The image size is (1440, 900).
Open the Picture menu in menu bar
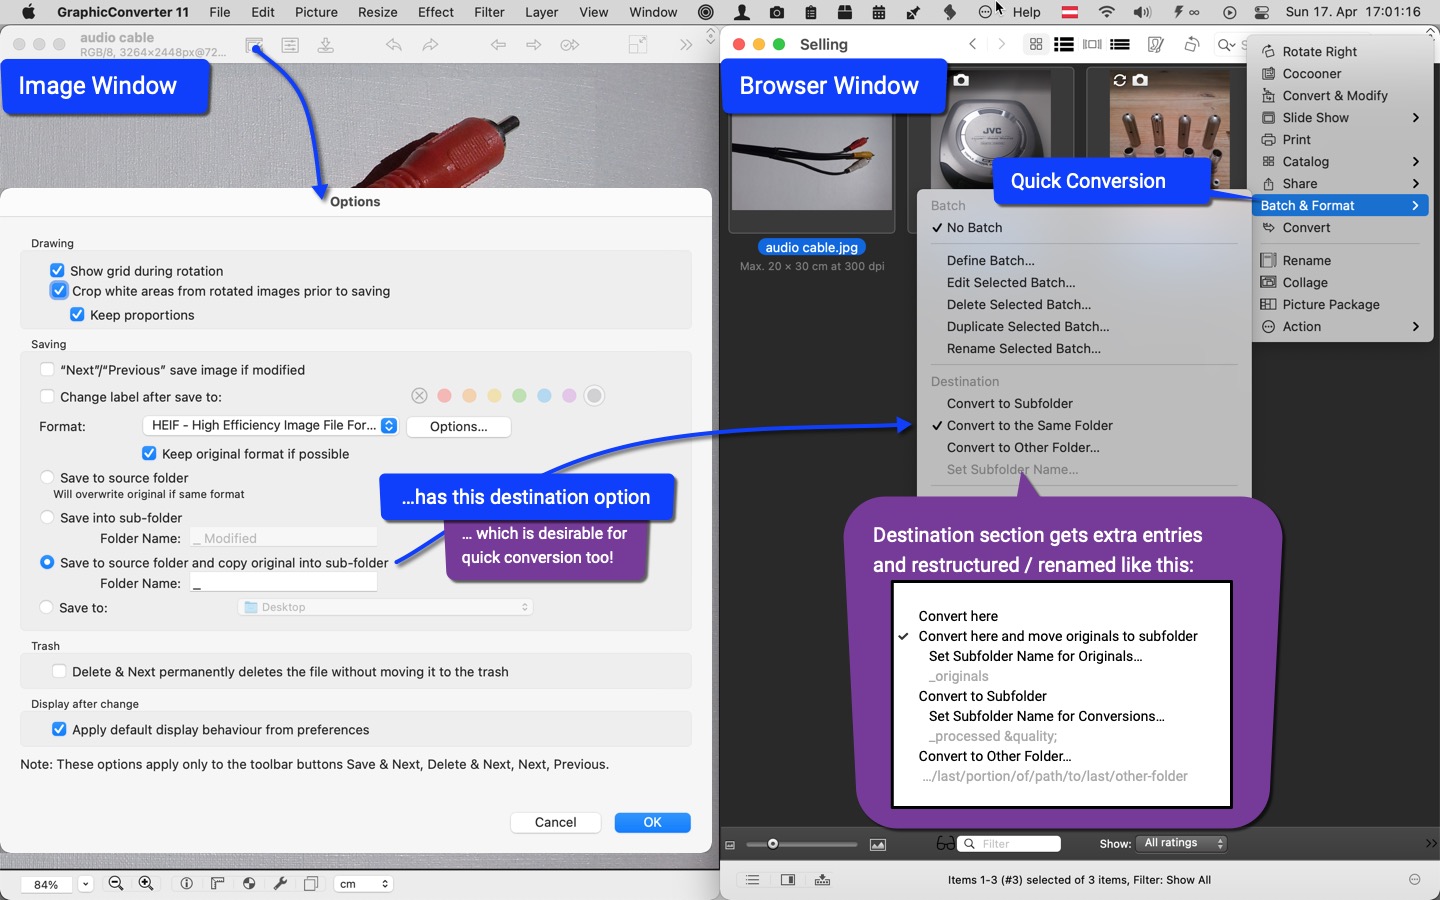(x=316, y=12)
